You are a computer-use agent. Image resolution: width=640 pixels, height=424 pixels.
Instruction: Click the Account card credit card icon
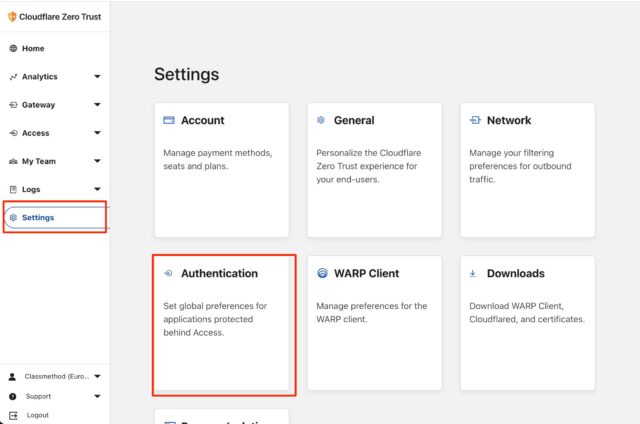tap(169, 120)
